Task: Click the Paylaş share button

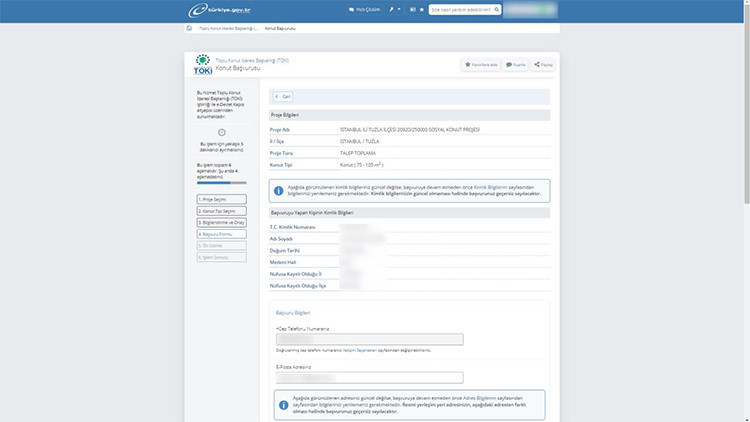Action: click(543, 64)
